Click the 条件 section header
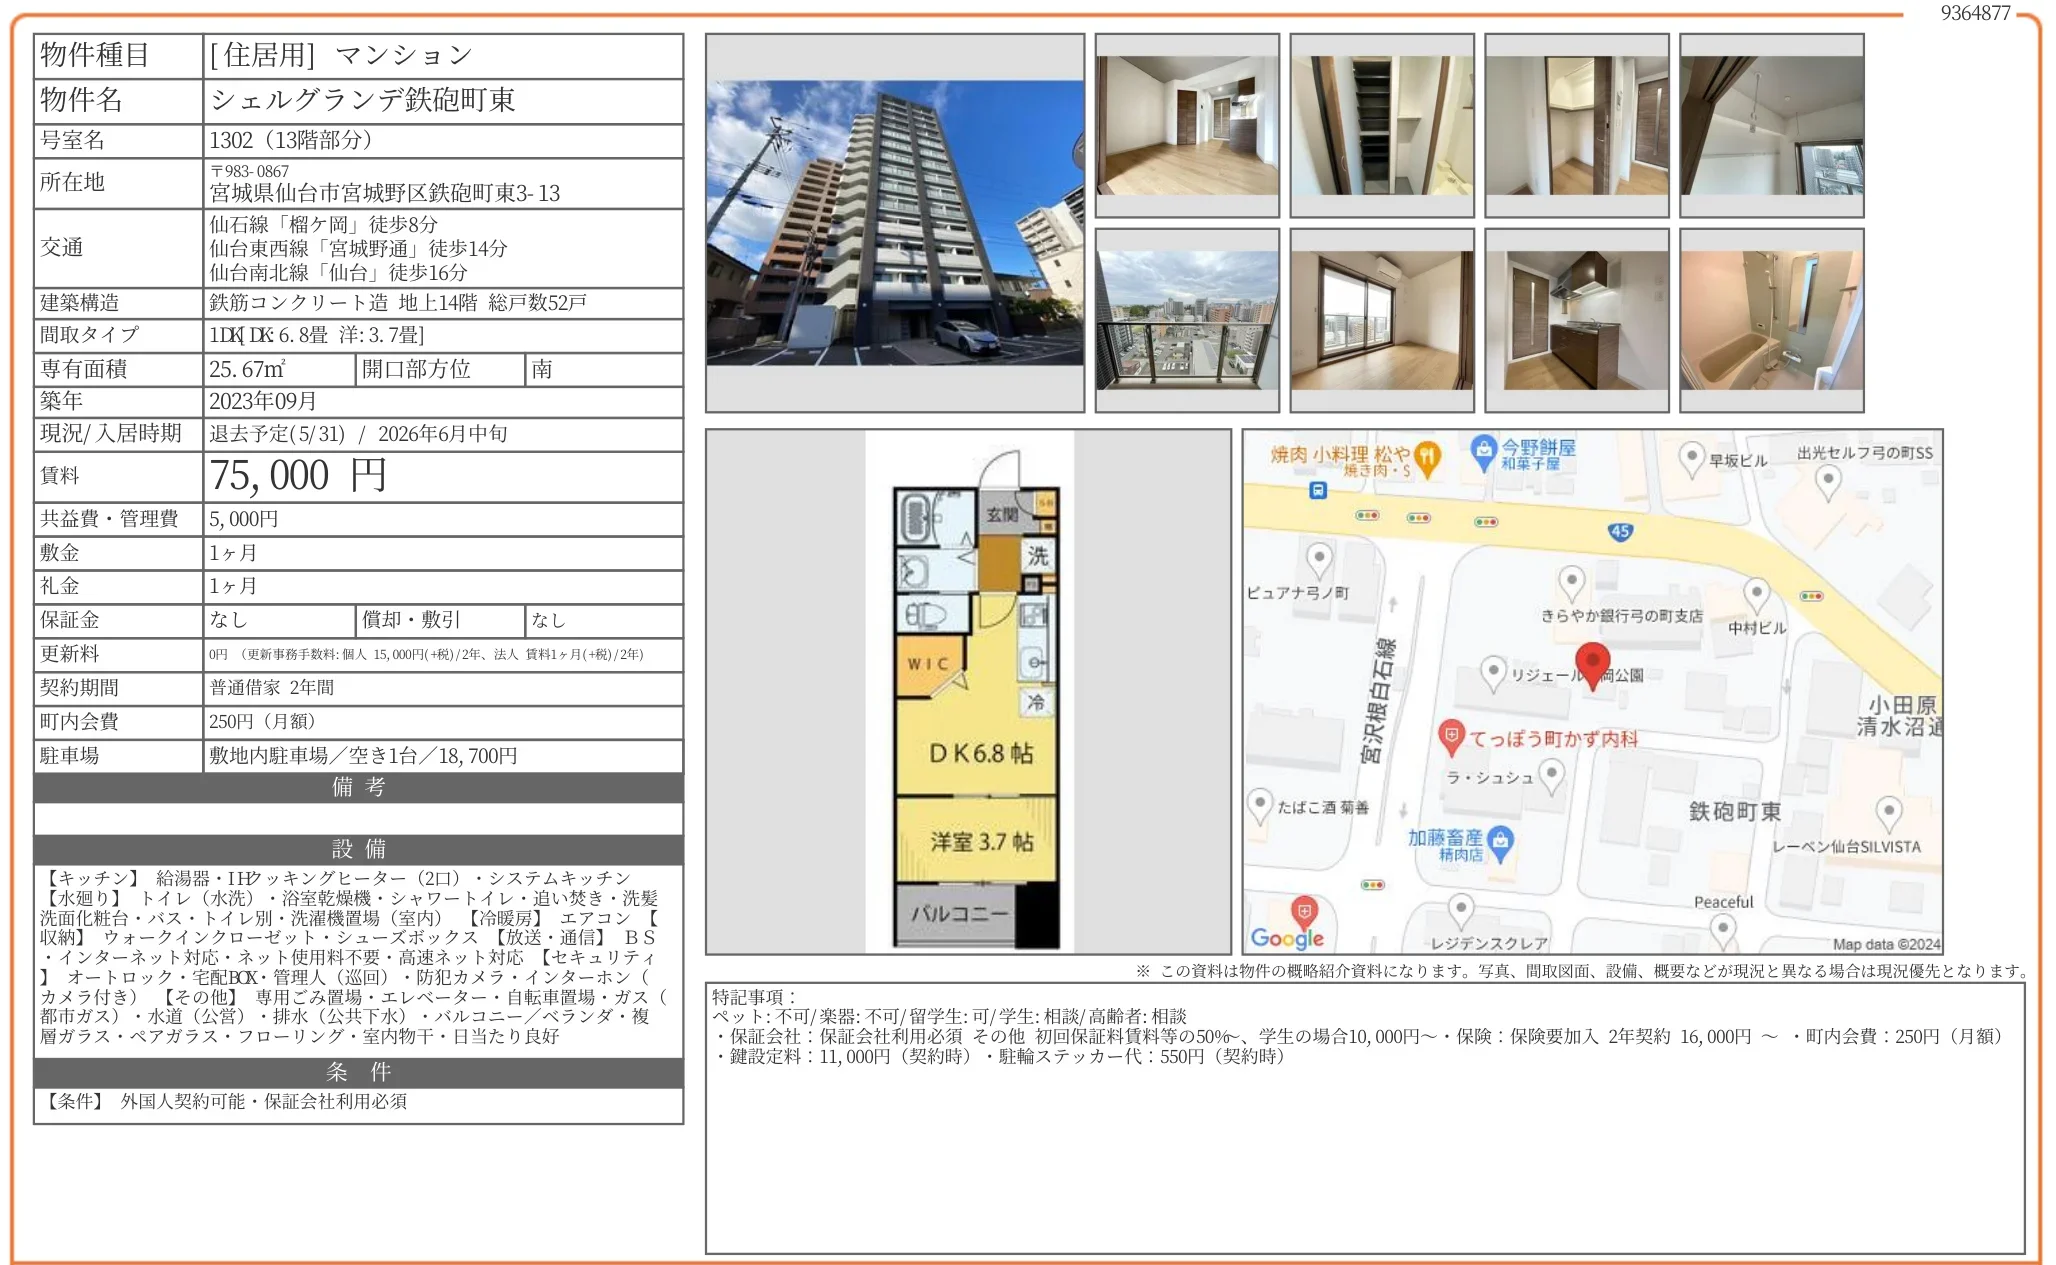 pyautogui.click(x=358, y=1072)
